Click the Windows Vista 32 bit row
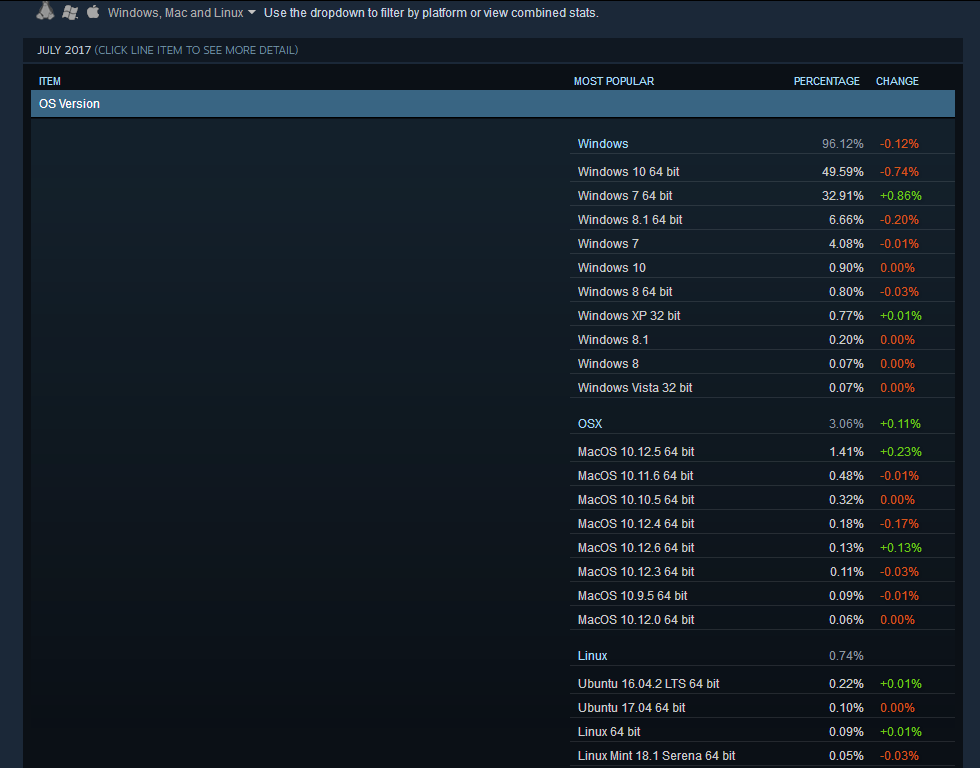Screen dimensions: 980x768 762,387
